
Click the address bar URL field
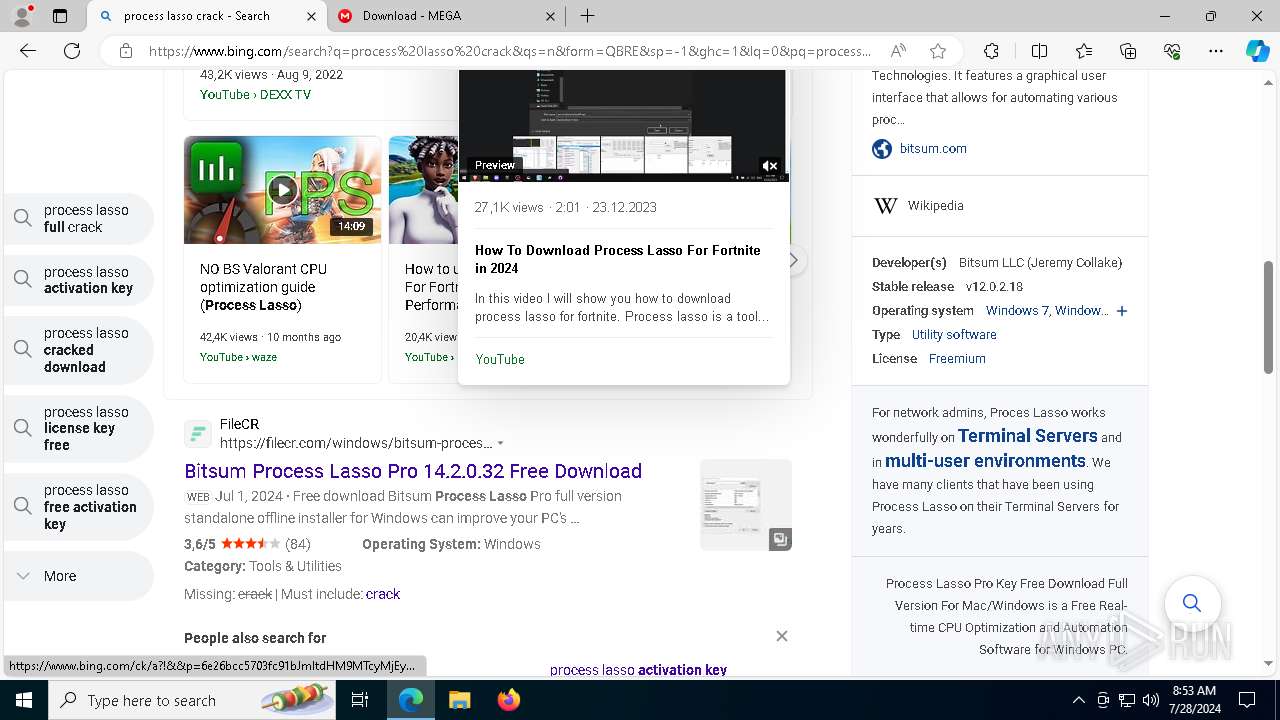510,51
